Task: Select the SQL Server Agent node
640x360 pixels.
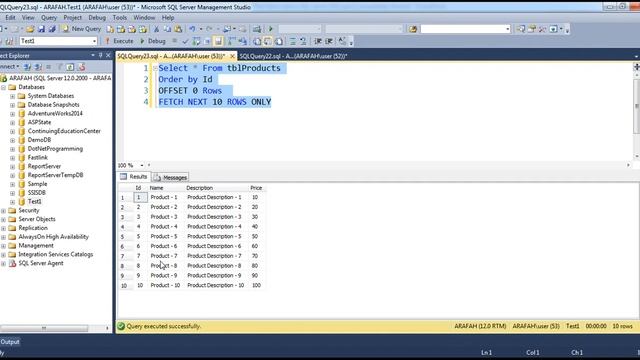Action: [x=41, y=263]
